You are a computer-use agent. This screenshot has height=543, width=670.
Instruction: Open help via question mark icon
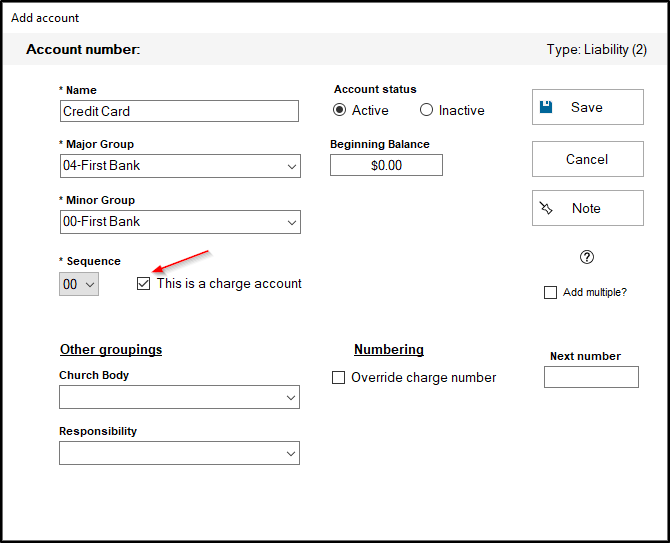pyautogui.click(x=587, y=257)
